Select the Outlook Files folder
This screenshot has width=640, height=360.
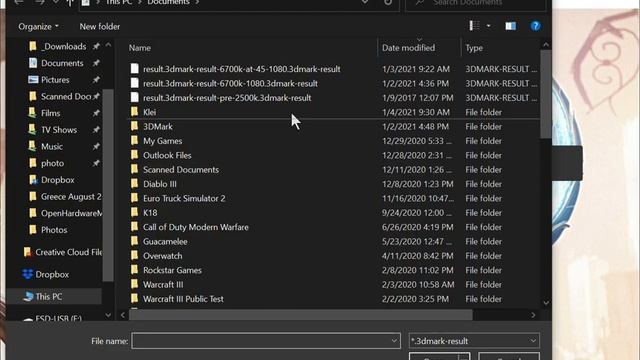coord(167,155)
